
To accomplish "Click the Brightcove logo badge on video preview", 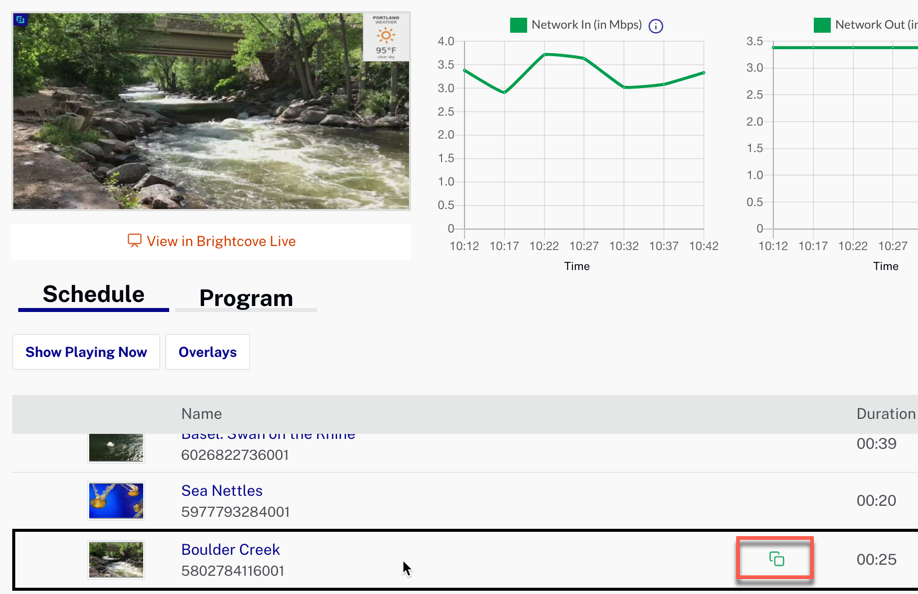I will [20, 20].
